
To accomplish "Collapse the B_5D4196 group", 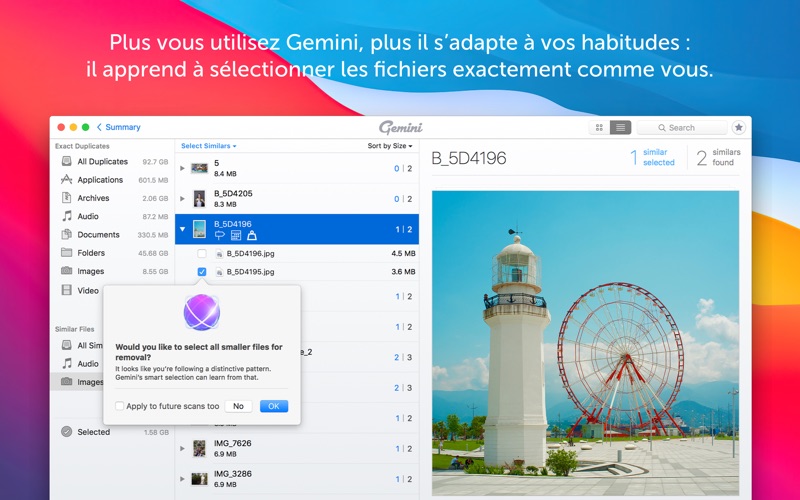I will tap(182, 229).
